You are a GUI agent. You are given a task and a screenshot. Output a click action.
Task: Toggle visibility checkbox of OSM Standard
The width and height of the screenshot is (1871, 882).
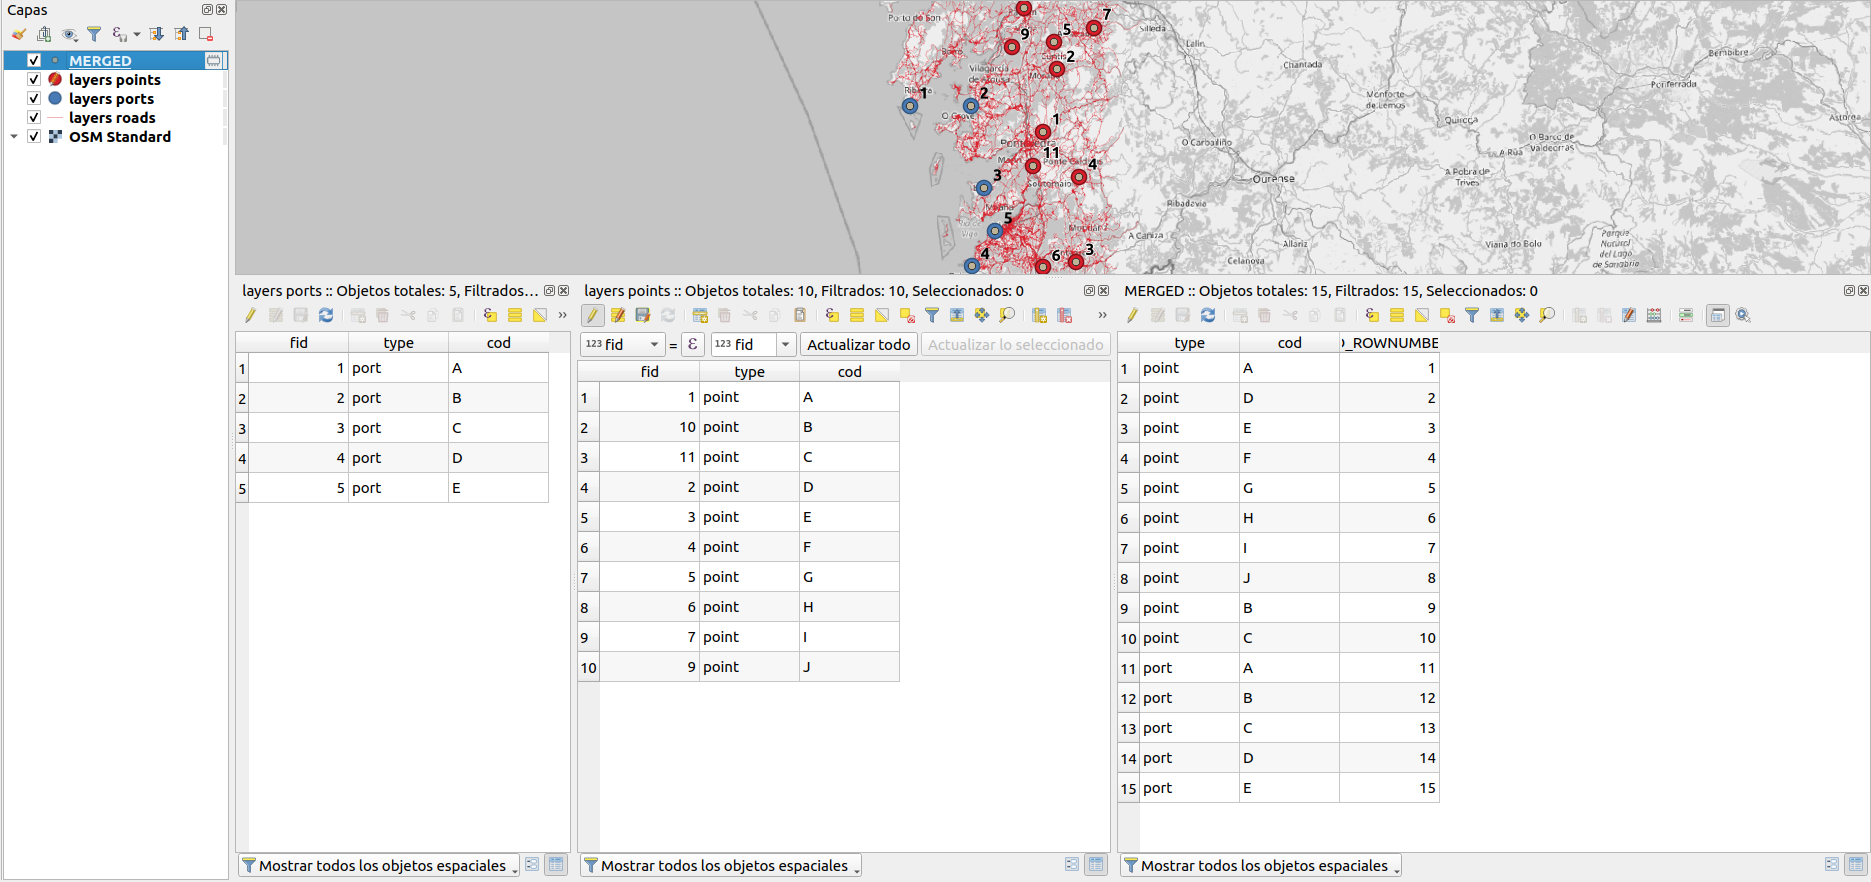[34, 136]
